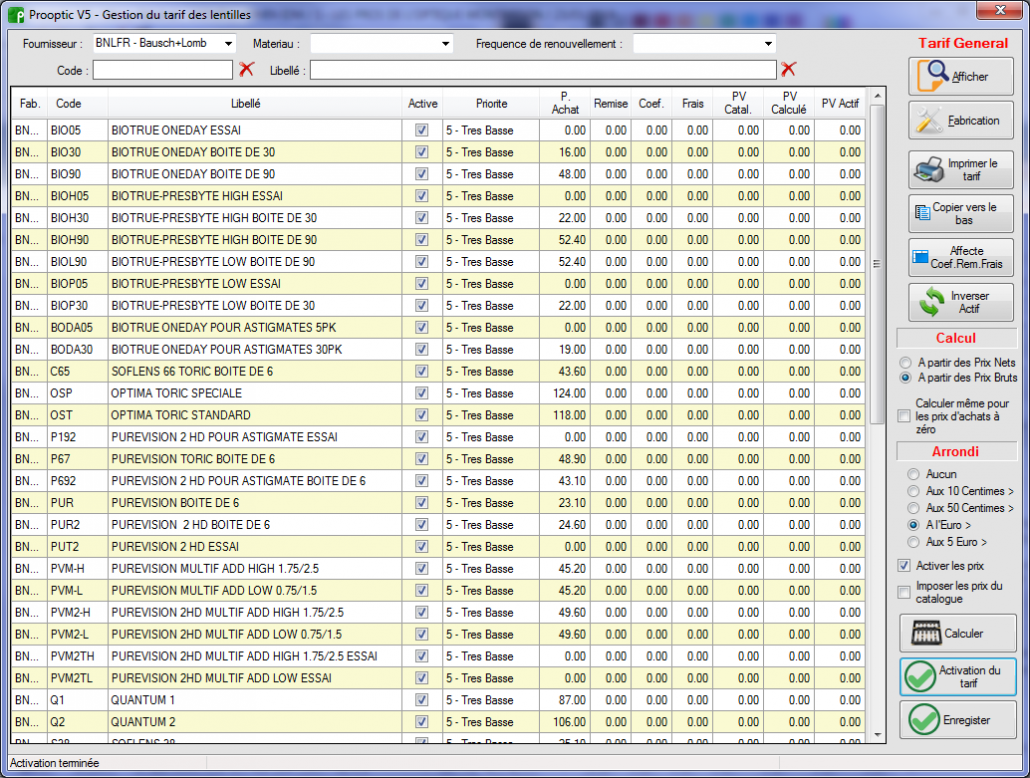The image size is (1030, 778).
Task: Click PUREVISION MULTIF ADD HIGH 1.75/2.5 label
Action: click(x=215, y=568)
